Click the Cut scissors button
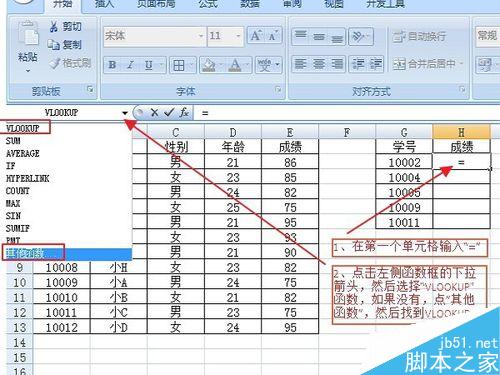This screenshot has width=500, height=375. pos(65,27)
